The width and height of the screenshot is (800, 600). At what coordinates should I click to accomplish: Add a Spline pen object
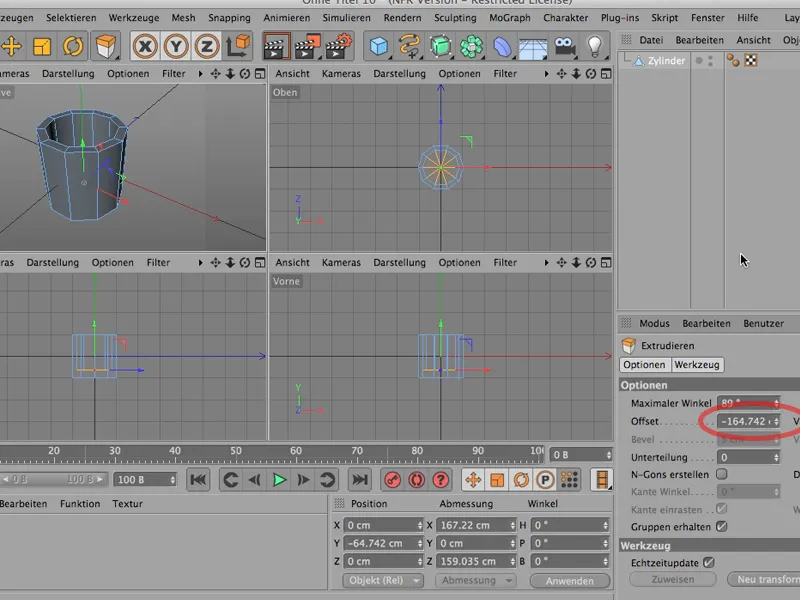point(410,46)
